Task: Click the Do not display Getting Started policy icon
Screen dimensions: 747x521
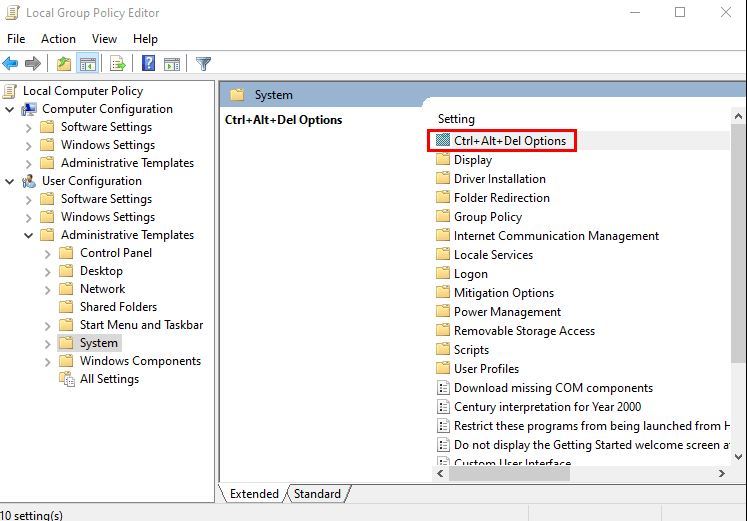Action: tap(443, 445)
